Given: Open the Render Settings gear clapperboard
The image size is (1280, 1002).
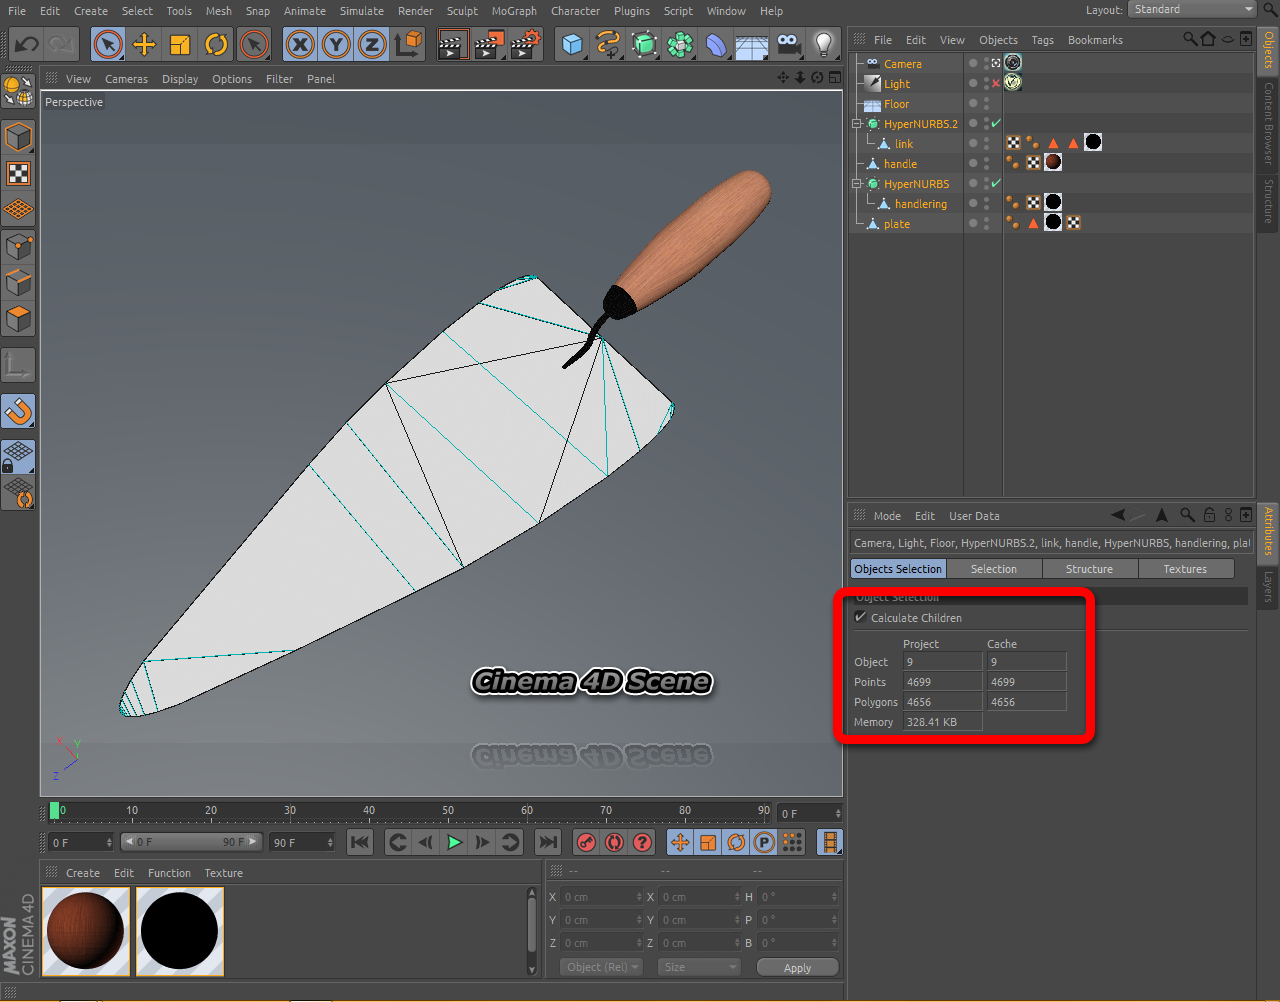Looking at the screenshot, I should [x=525, y=45].
